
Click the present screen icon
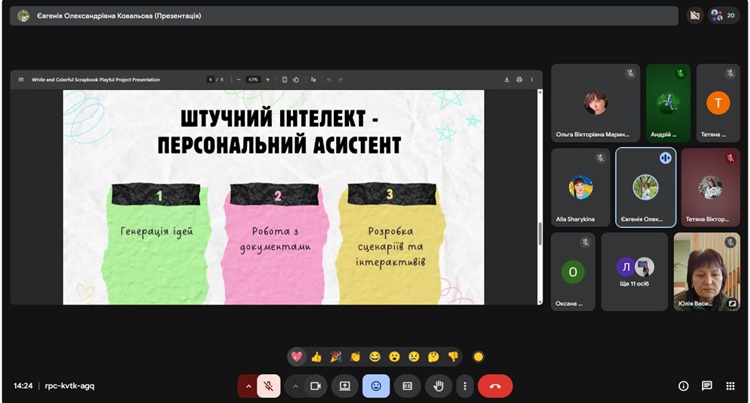click(x=345, y=385)
